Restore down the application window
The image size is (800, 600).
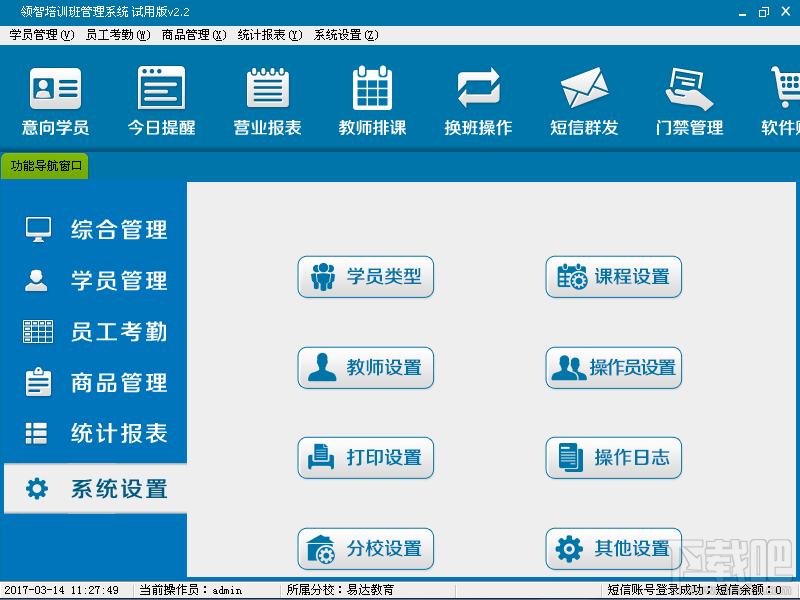click(x=764, y=12)
